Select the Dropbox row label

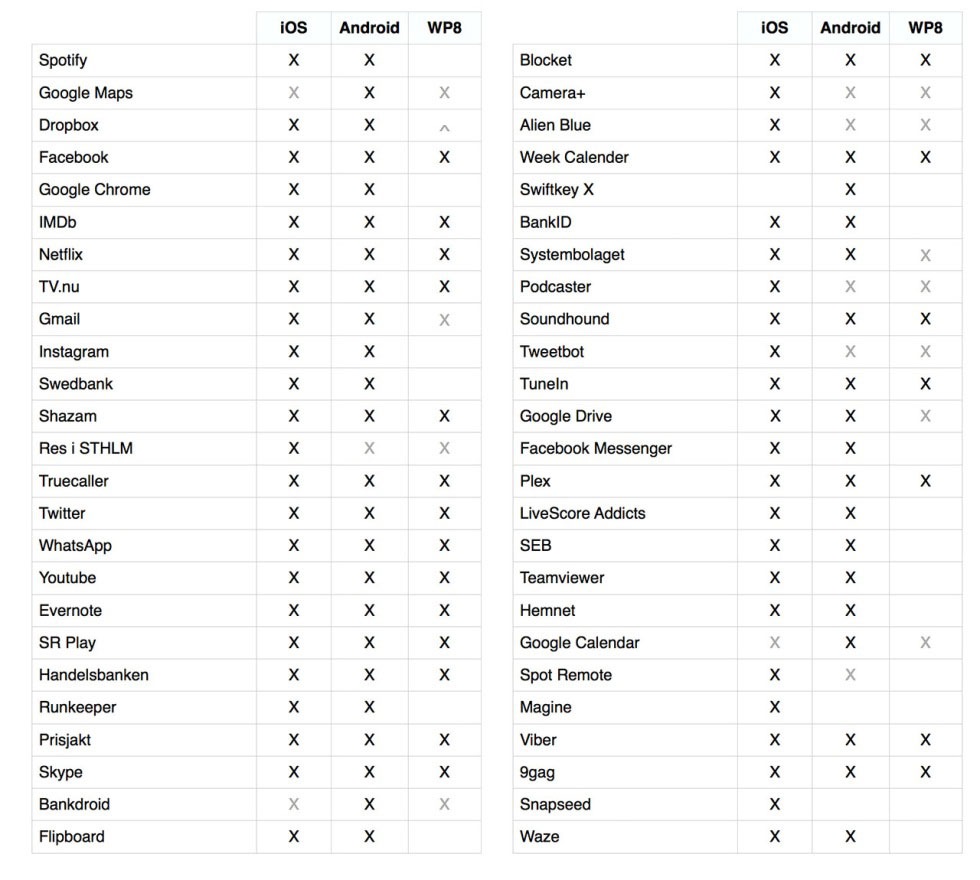tap(69, 125)
